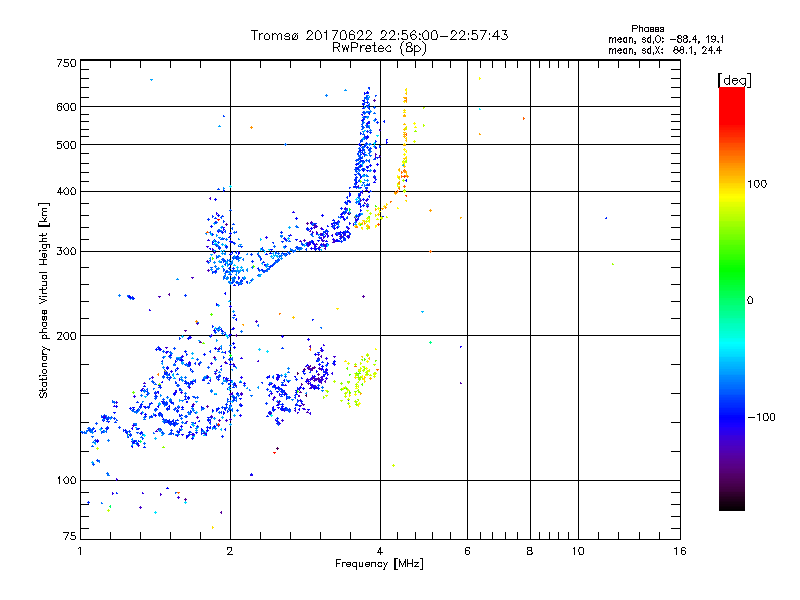Click the '2' x-axis tick label
The image size is (800, 600).
[230, 551]
